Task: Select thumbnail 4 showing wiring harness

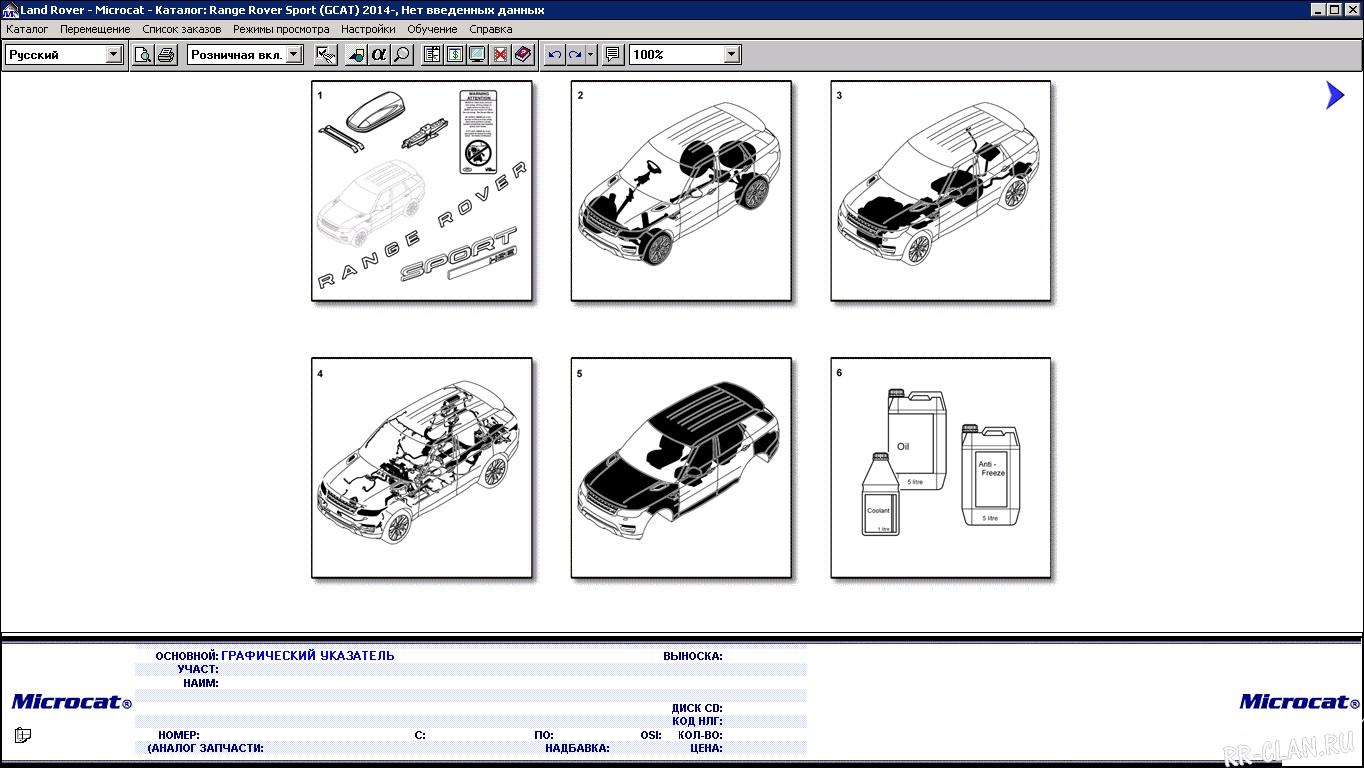Action: click(421, 468)
